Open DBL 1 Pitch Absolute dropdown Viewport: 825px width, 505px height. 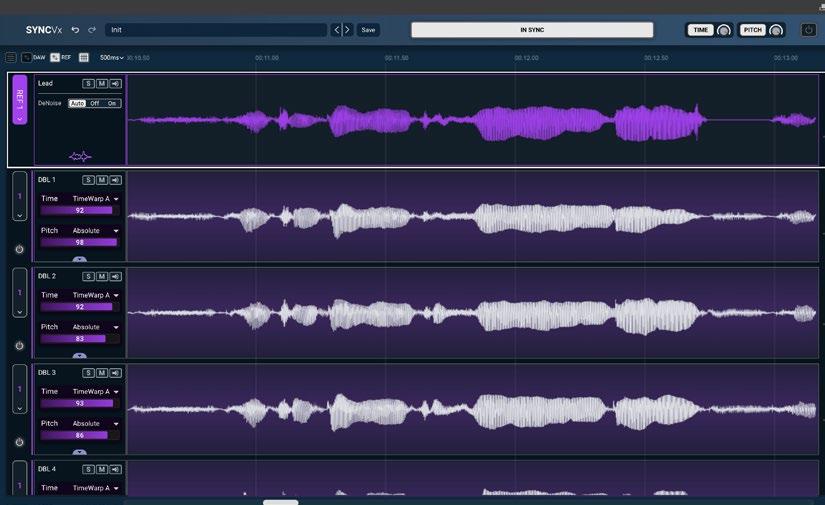click(x=95, y=230)
